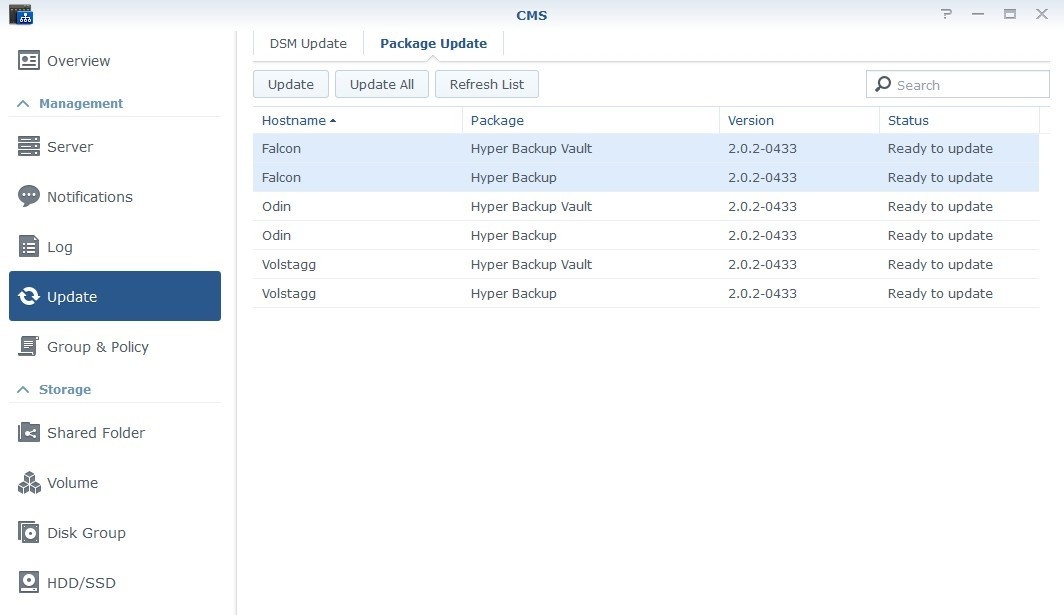Open the Disk Group label
This screenshot has width=1064, height=615.
pyautogui.click(x=86, y=533)
